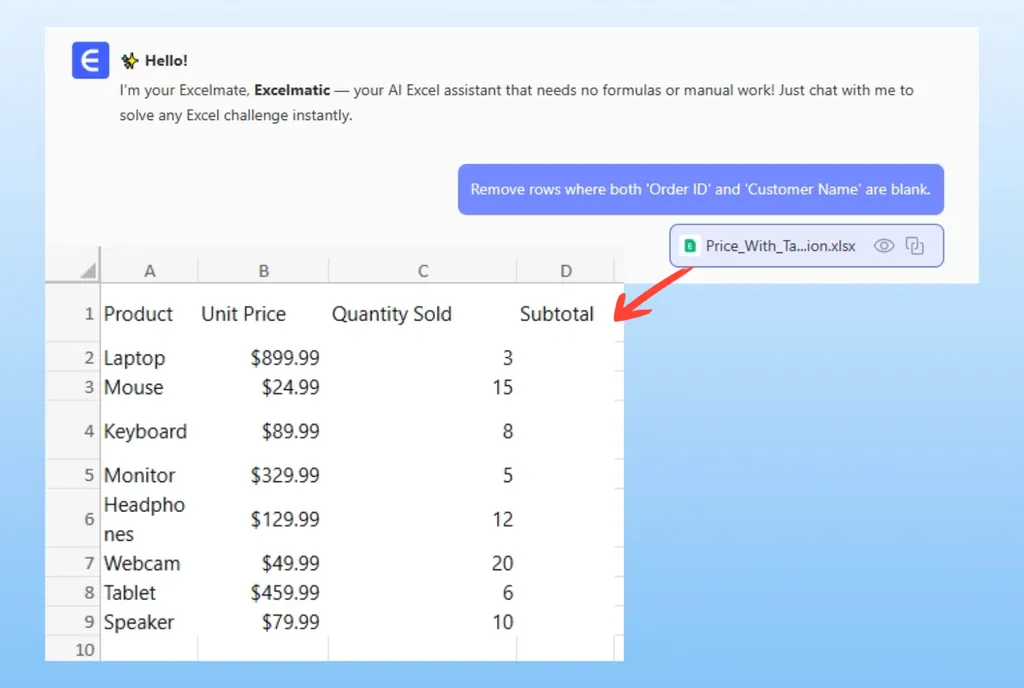Open the Price_With_Ta...ion.xlsx attachment

pos(780,246)
